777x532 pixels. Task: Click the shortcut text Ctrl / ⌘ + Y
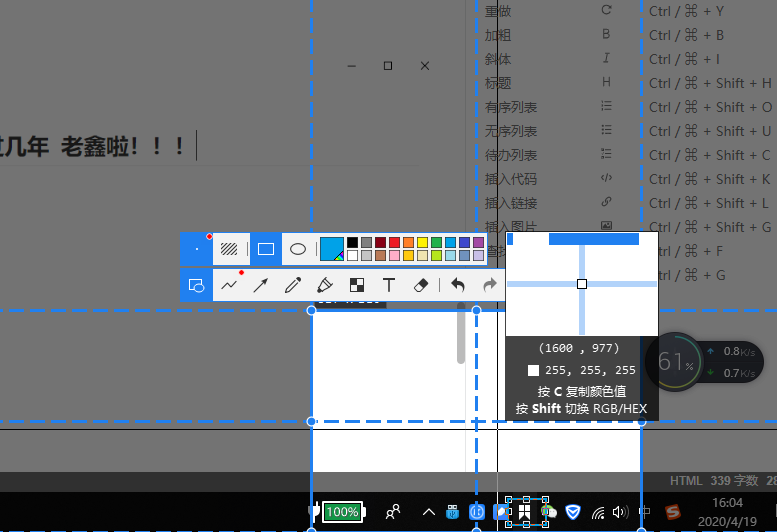tap(686, 11)
